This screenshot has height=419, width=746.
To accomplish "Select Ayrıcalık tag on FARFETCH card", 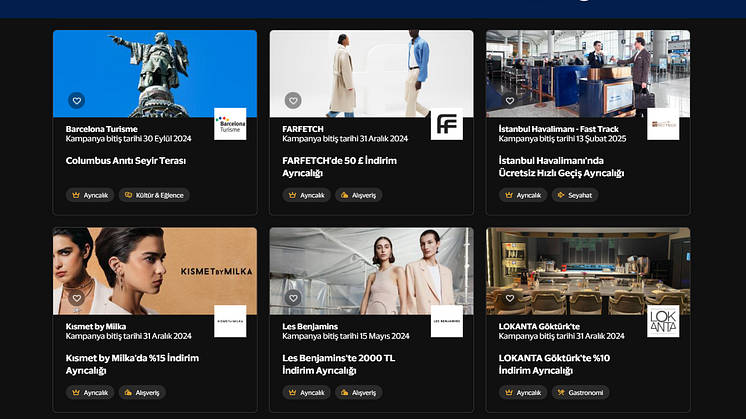I will pyautogui.click(x=306, y=195).
